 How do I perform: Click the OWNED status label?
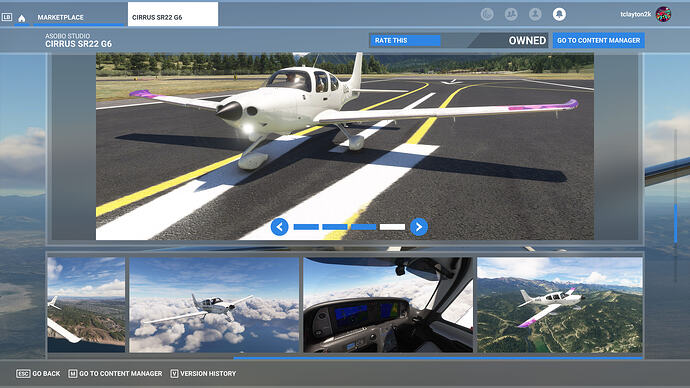[527, 40]
